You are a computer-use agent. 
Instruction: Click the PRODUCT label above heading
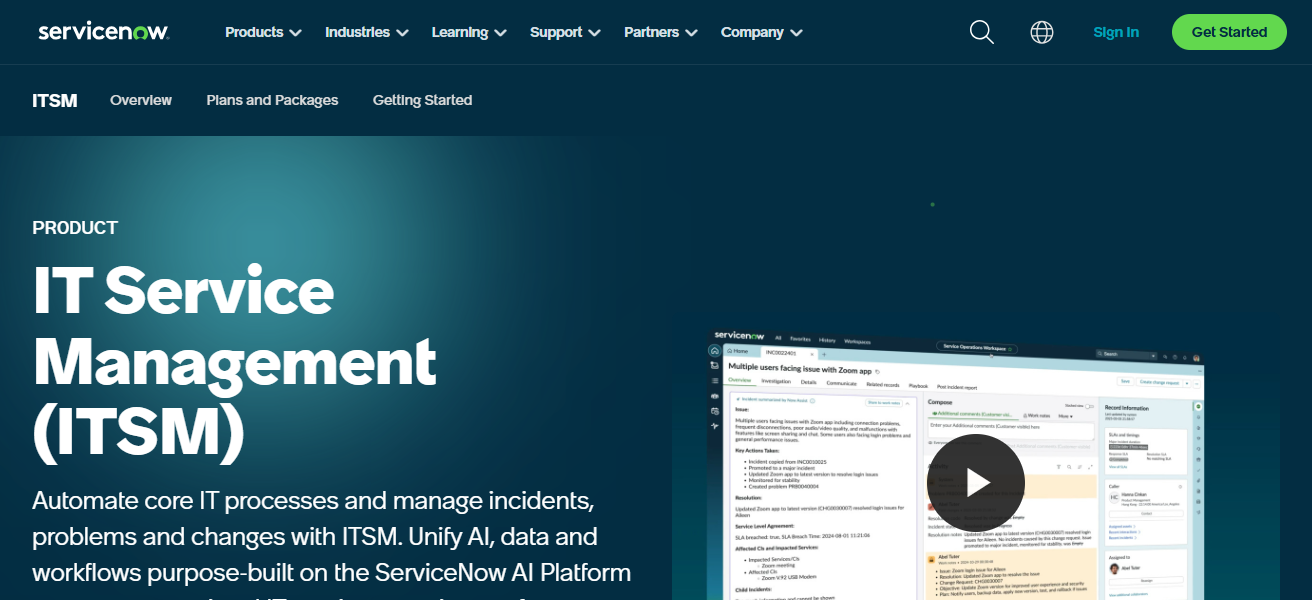(x=75, y=228)
